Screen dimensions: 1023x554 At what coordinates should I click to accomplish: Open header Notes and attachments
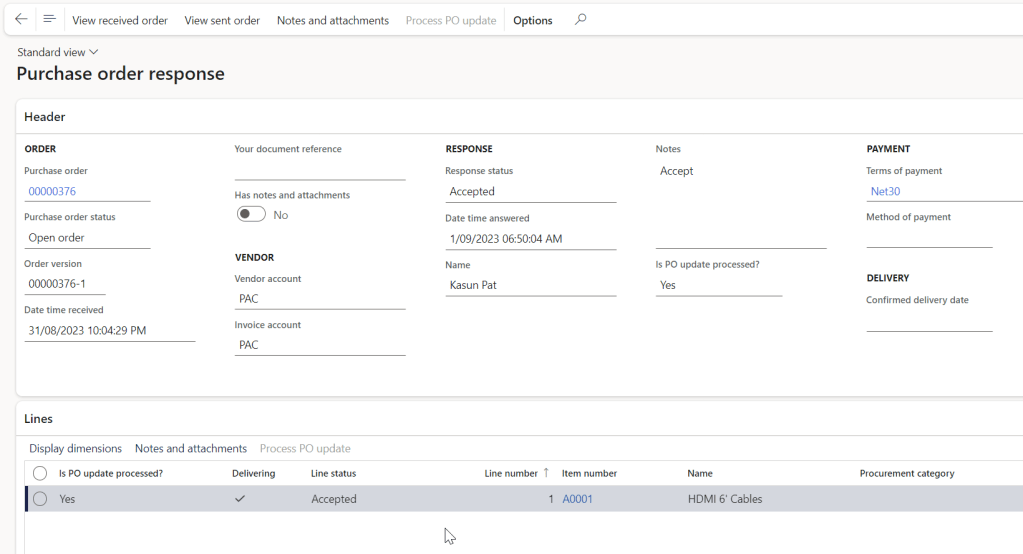pyautogui.click(x=332, y=20)
